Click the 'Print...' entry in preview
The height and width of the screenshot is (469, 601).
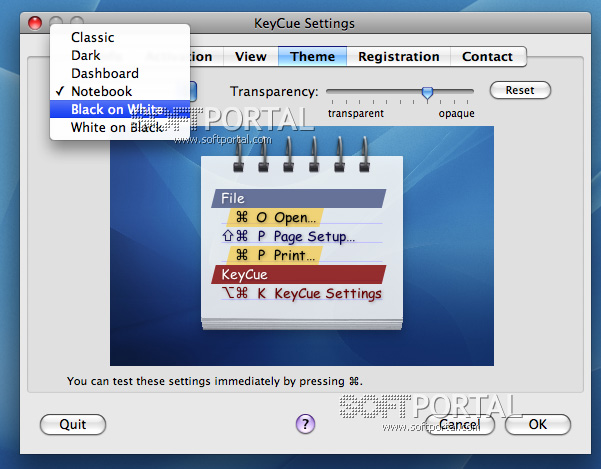click(x=275, y=255)
